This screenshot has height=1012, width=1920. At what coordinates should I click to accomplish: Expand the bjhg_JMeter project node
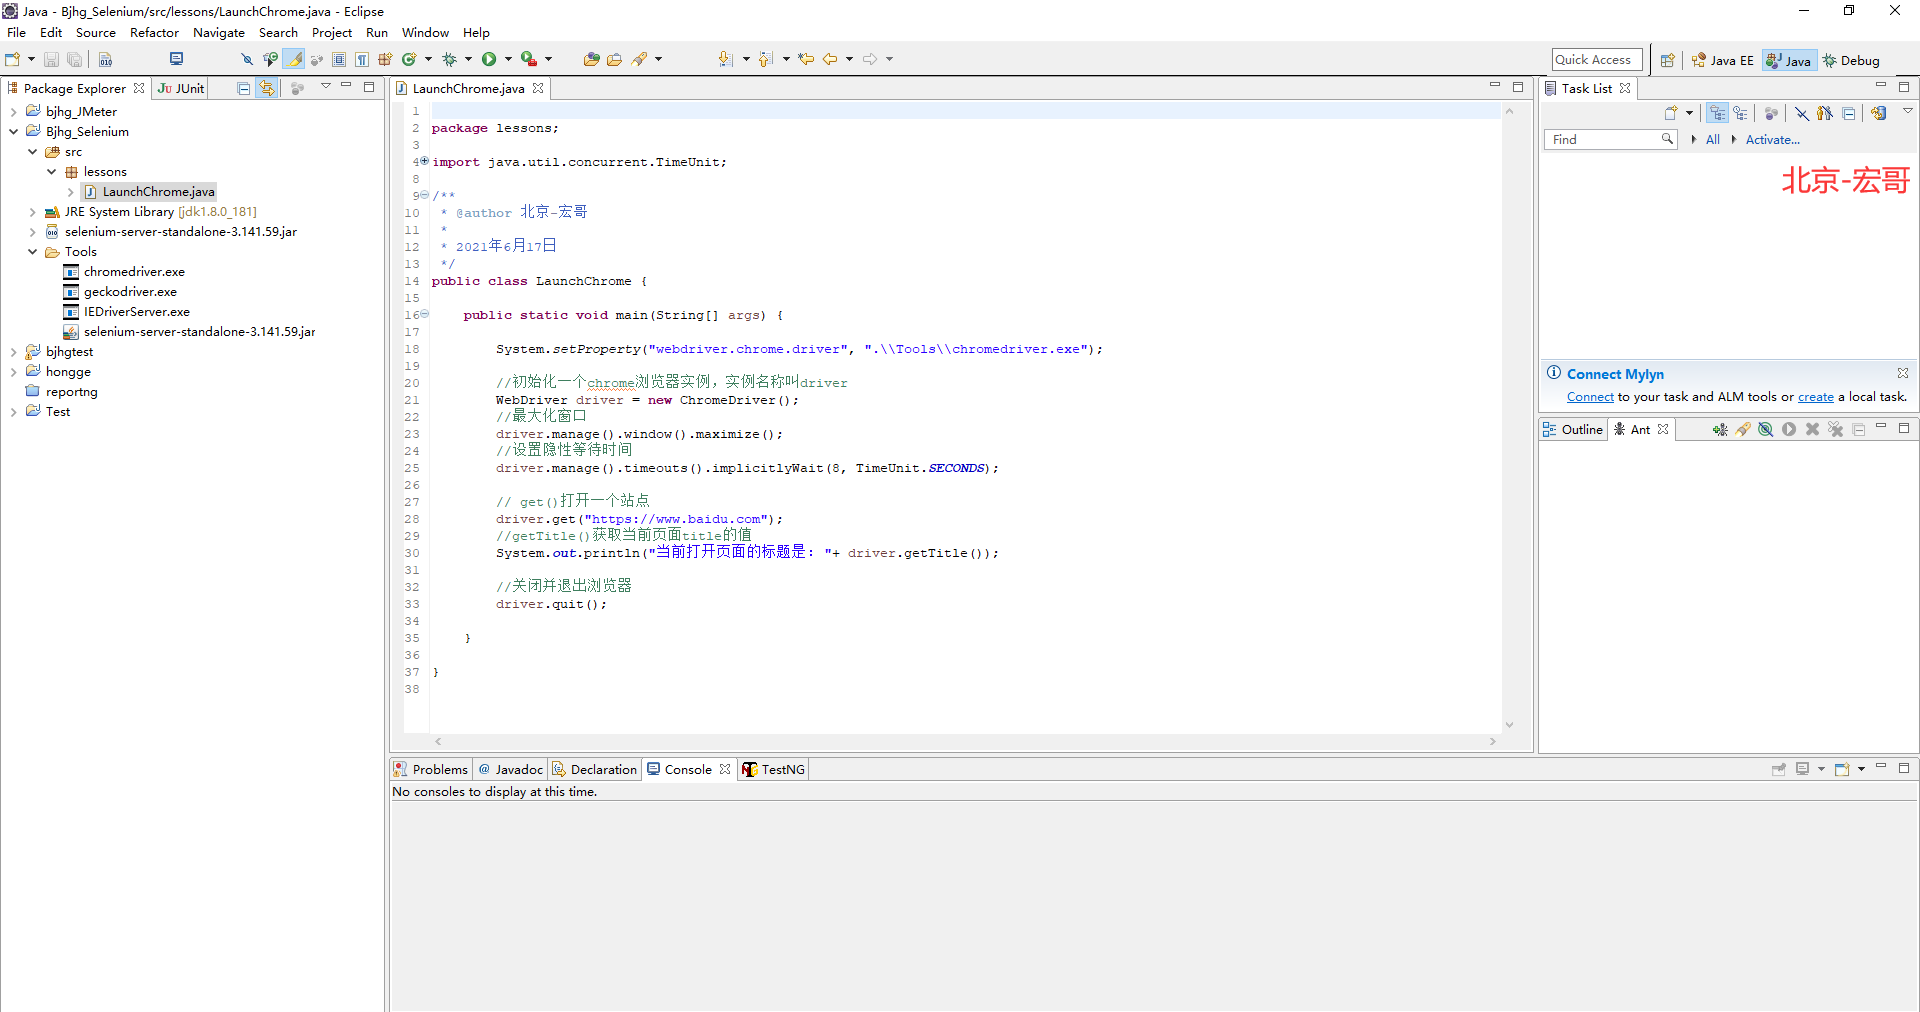[13, 112]
